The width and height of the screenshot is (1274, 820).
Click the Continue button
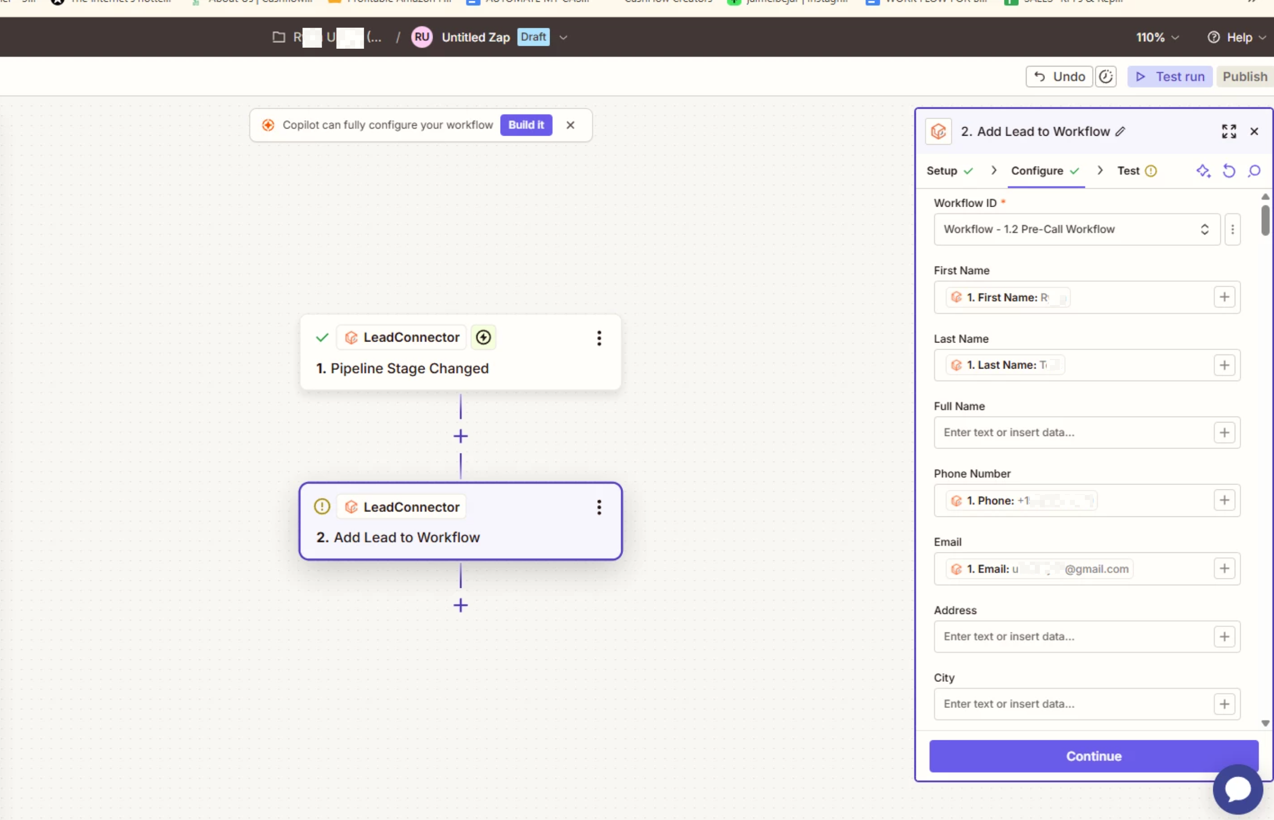1093,756
